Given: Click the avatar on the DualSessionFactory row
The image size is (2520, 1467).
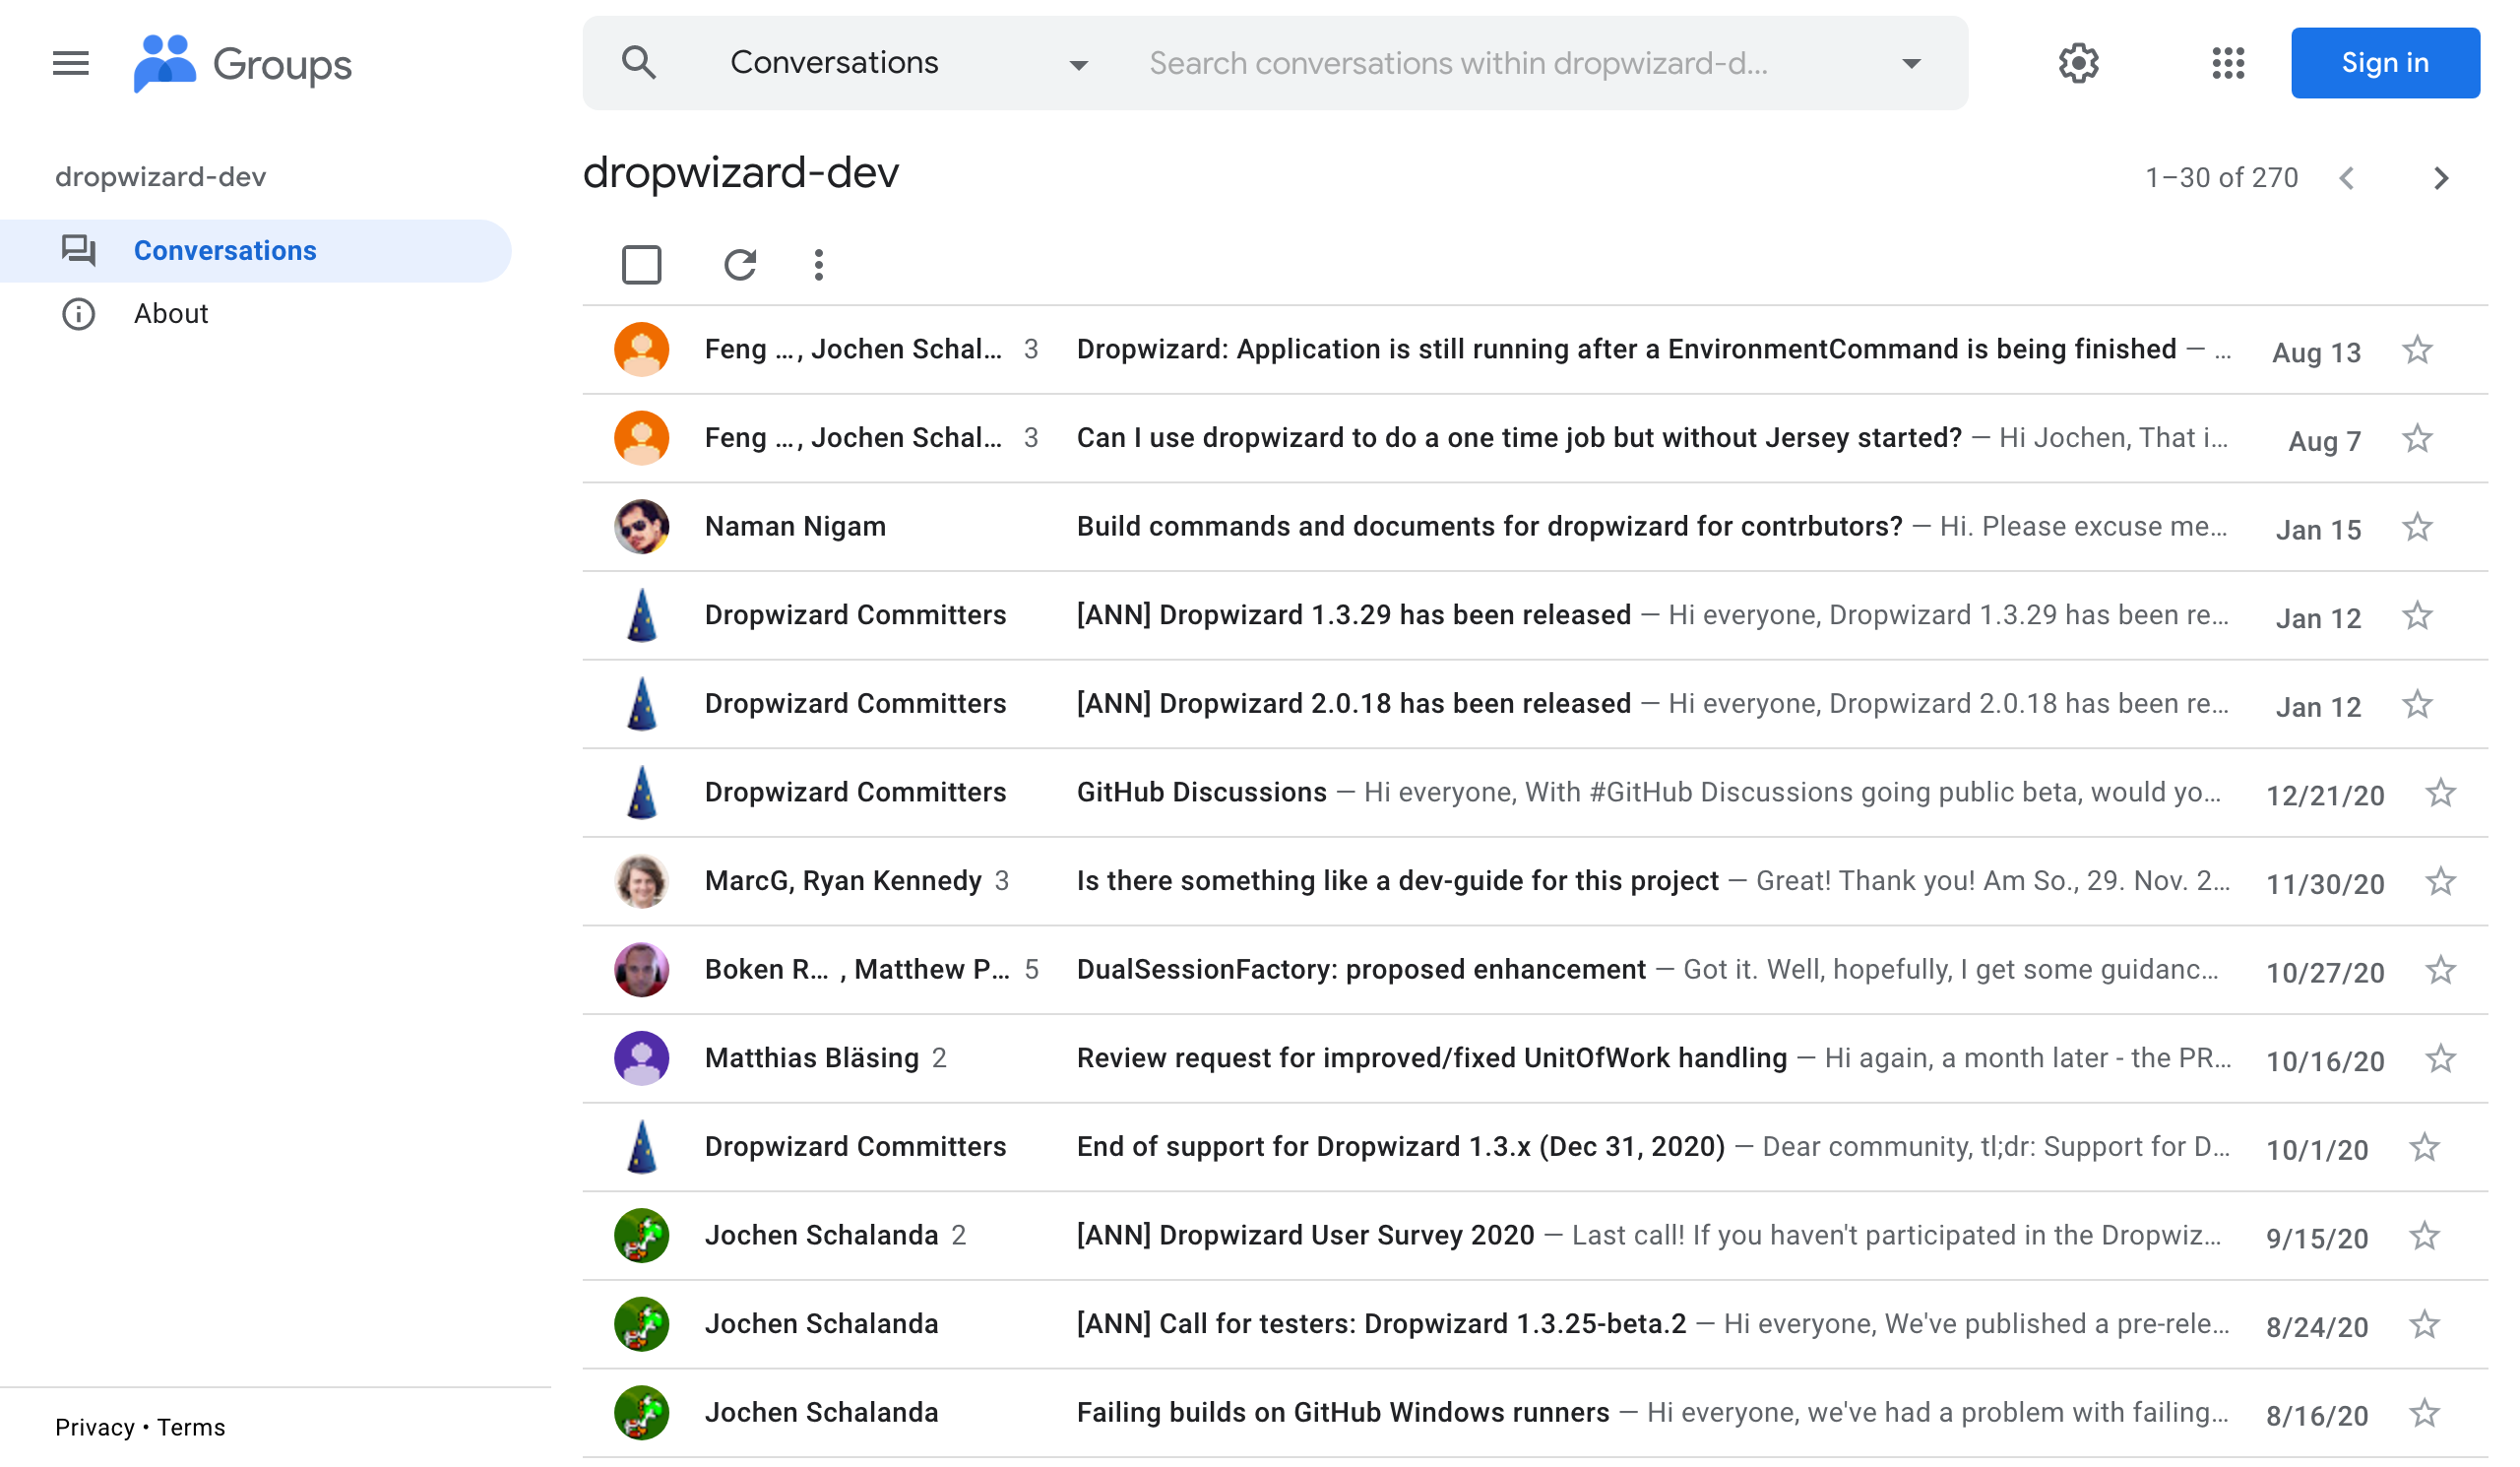Looking at the screenshot, I should (641, 970).
